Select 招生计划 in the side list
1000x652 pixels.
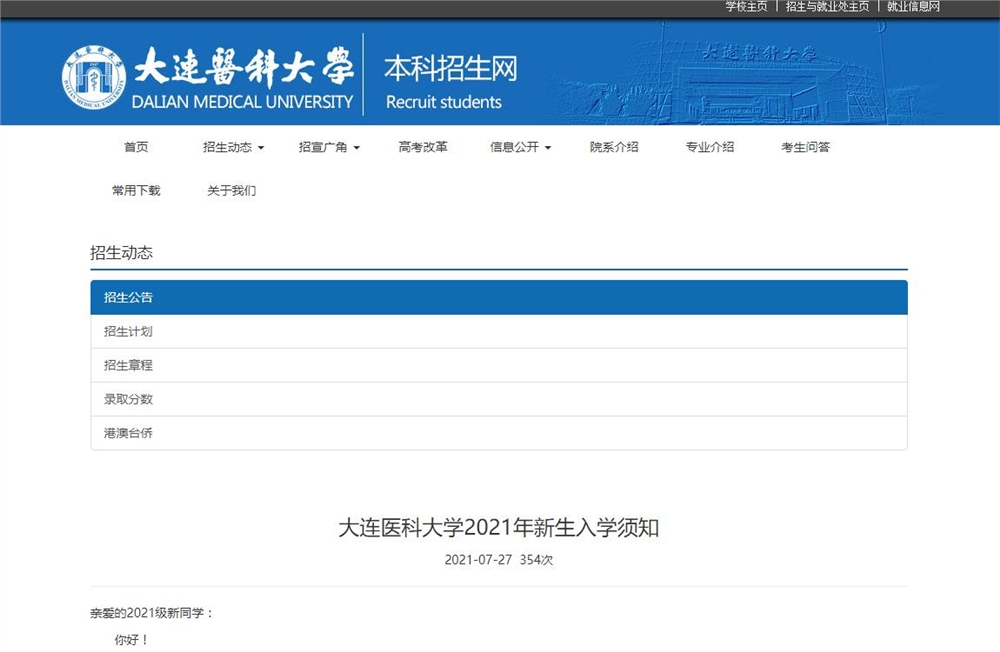[x=499, y=331]
